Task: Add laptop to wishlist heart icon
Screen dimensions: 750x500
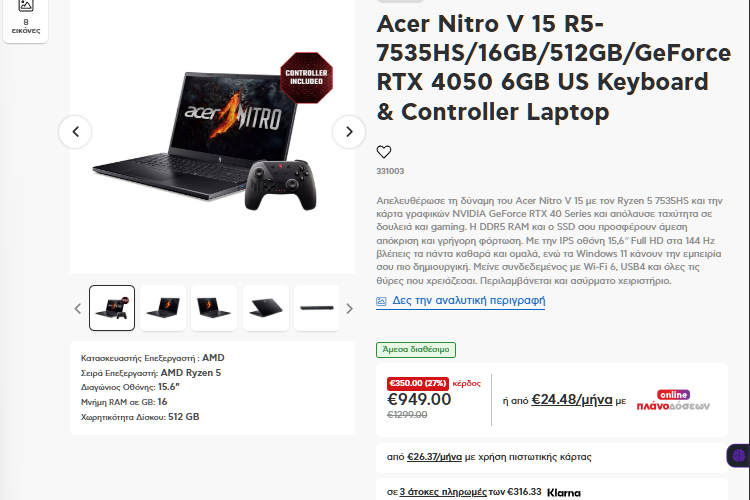Action: coord(384,152)
